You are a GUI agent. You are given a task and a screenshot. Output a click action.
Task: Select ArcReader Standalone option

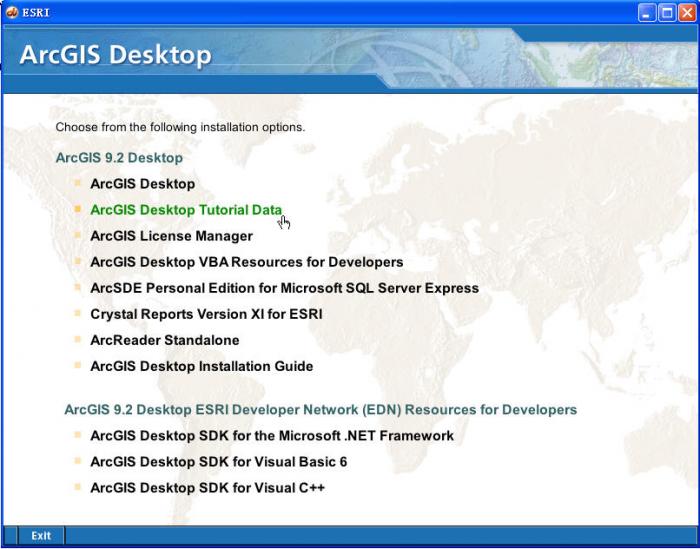coord(164,340)
